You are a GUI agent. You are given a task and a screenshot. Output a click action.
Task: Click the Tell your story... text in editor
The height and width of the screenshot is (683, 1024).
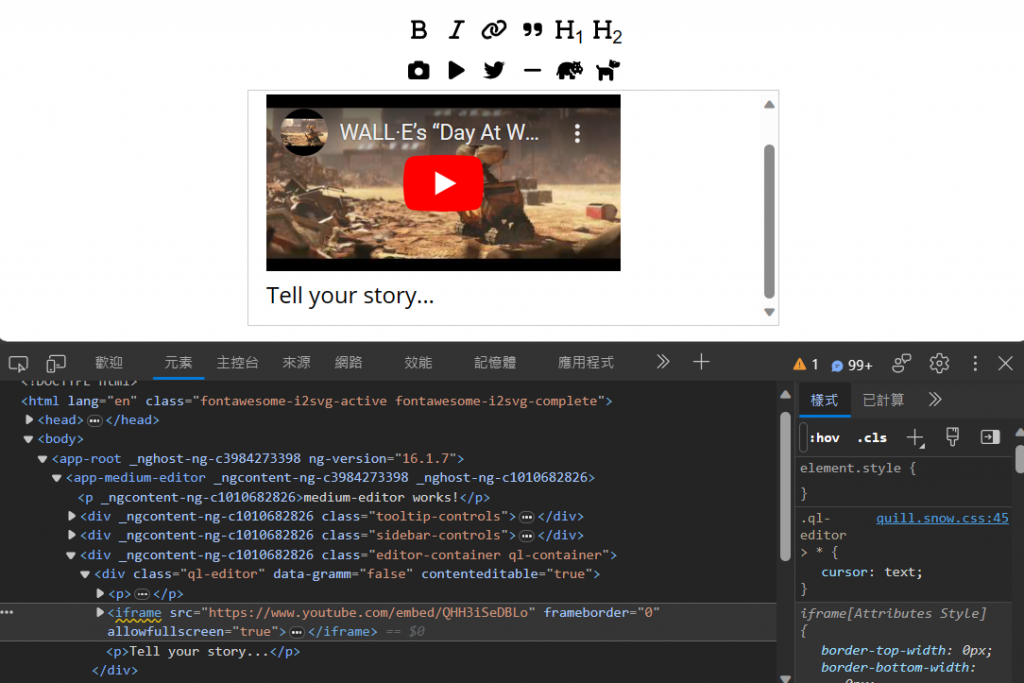[350, 296]
